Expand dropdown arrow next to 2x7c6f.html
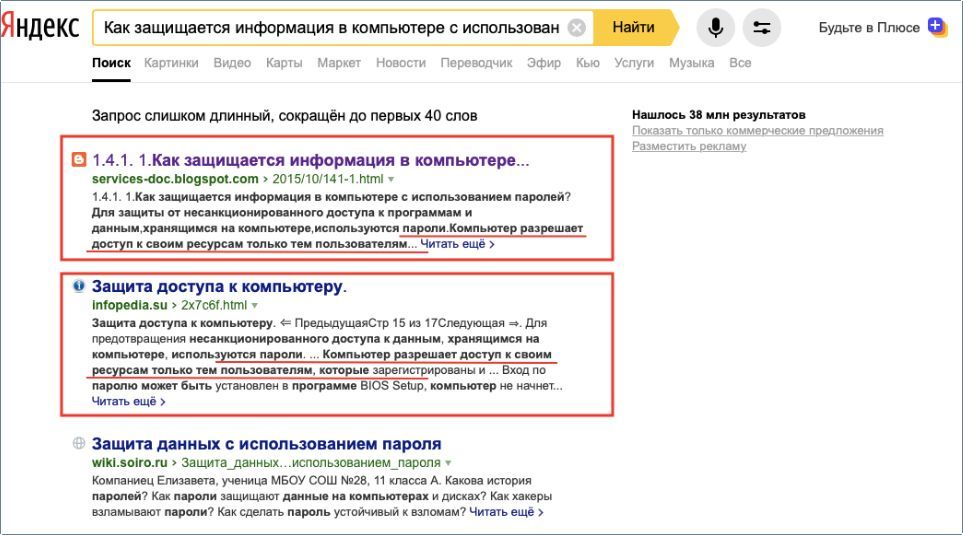The height and width of the screenshot is (535, 963). [255, 306]
